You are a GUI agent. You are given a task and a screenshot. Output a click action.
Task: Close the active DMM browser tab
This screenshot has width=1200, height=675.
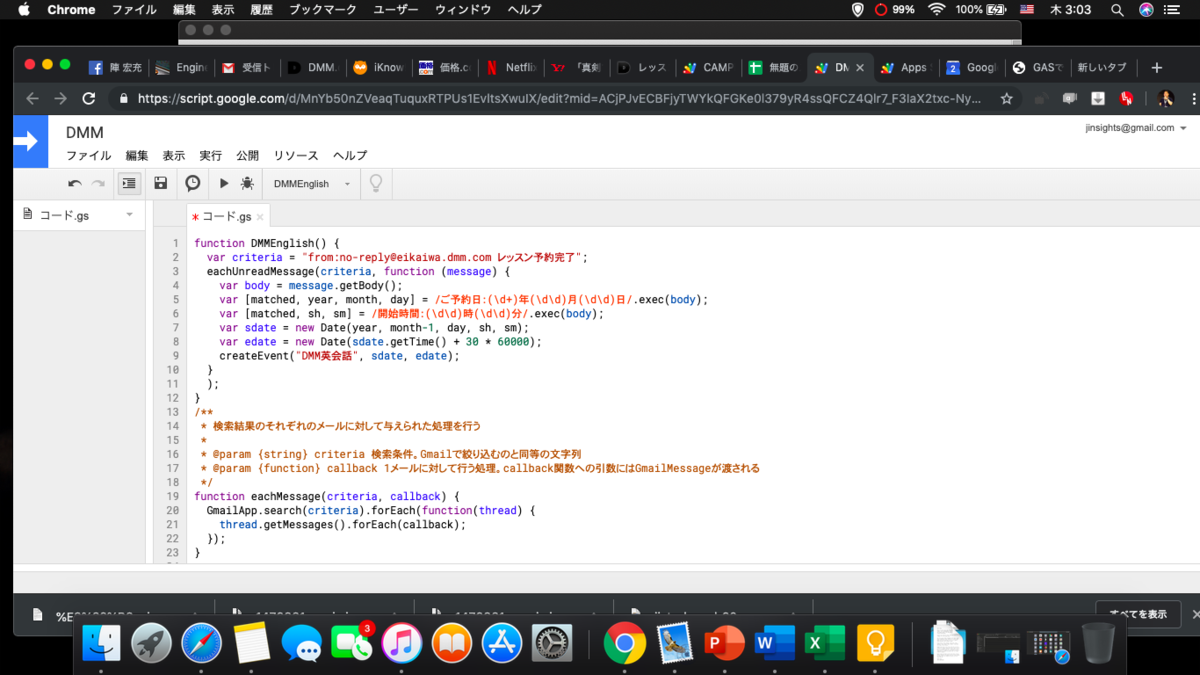tap(859, 68)
